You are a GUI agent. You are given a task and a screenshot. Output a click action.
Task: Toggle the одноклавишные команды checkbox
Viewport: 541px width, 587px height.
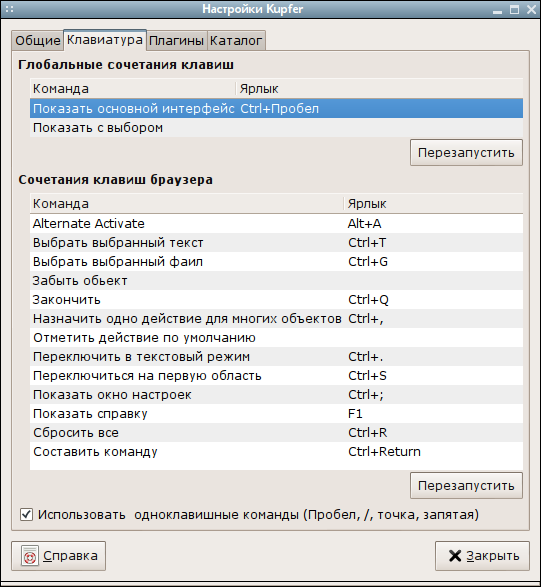[26, 515]
